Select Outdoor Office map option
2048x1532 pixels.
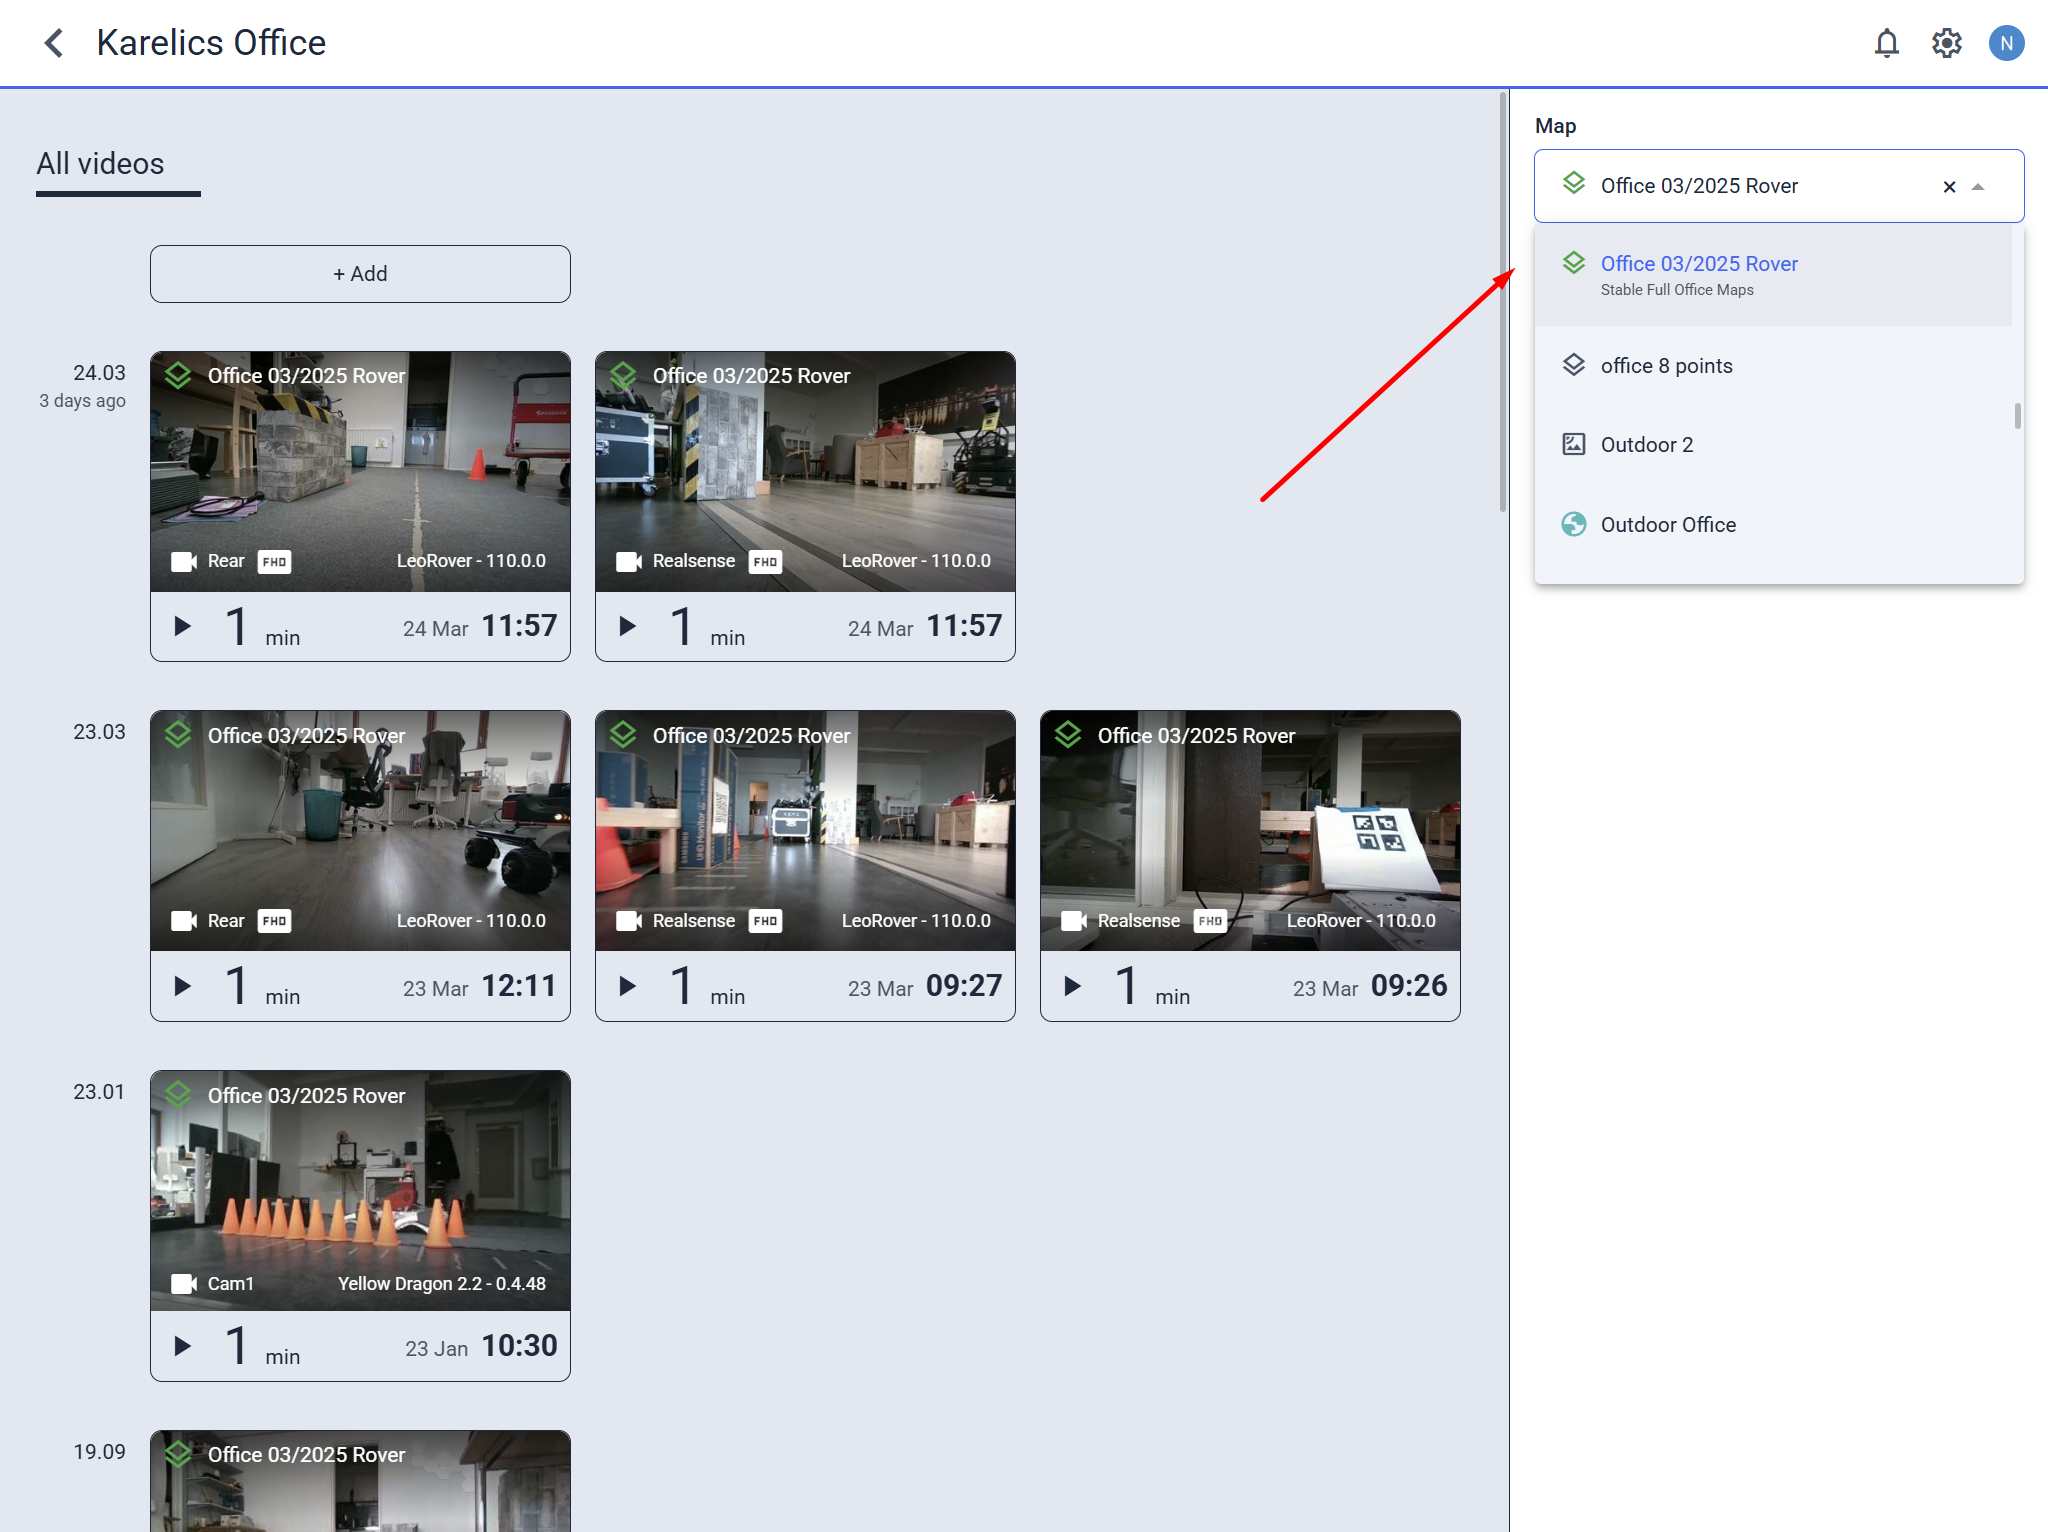[1773, 525]
